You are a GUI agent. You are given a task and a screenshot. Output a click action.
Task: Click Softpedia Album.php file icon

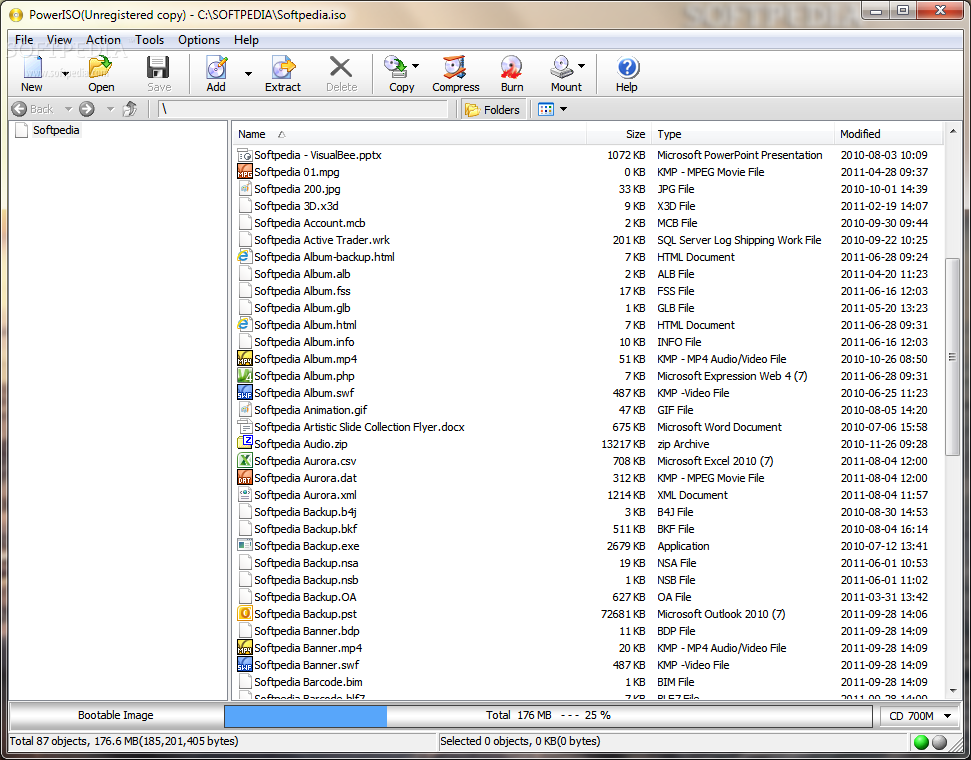245,375
